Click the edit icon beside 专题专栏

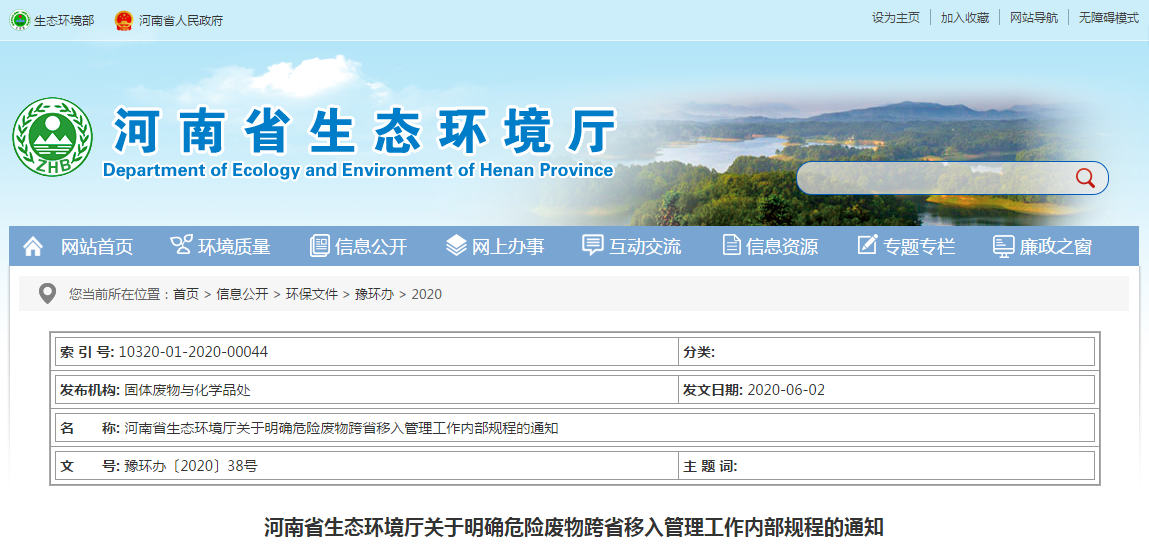[x=867, y=245]
